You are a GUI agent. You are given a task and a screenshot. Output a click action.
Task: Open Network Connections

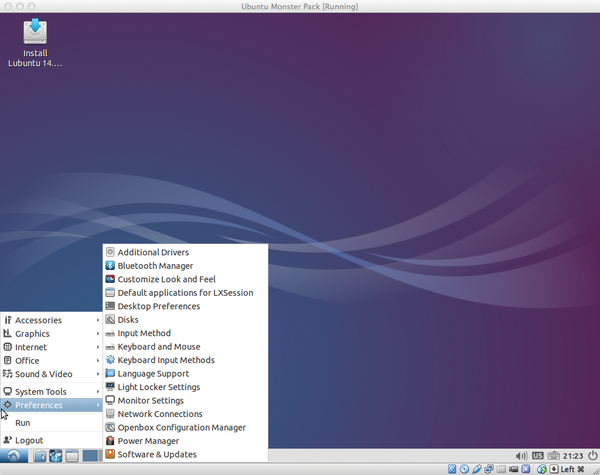click(x=185, y=414)
